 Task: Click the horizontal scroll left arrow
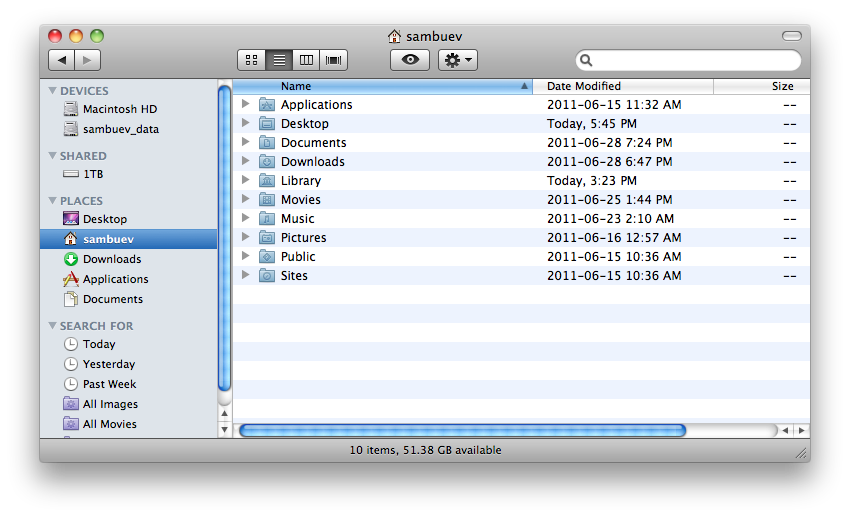(x=785, y=430)
